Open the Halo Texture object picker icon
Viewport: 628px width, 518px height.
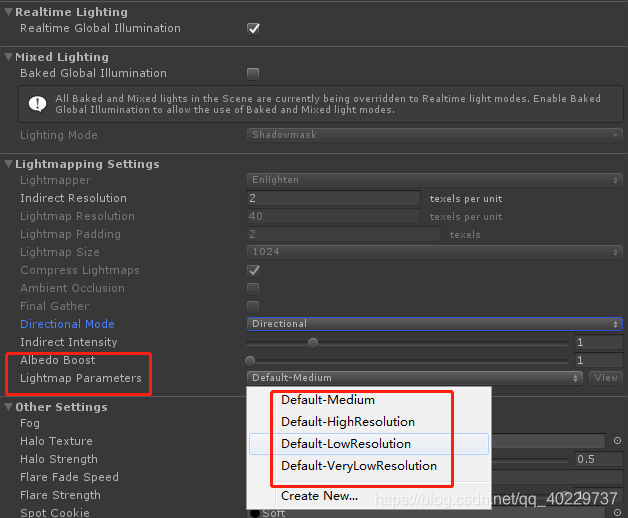click(617, 441)
